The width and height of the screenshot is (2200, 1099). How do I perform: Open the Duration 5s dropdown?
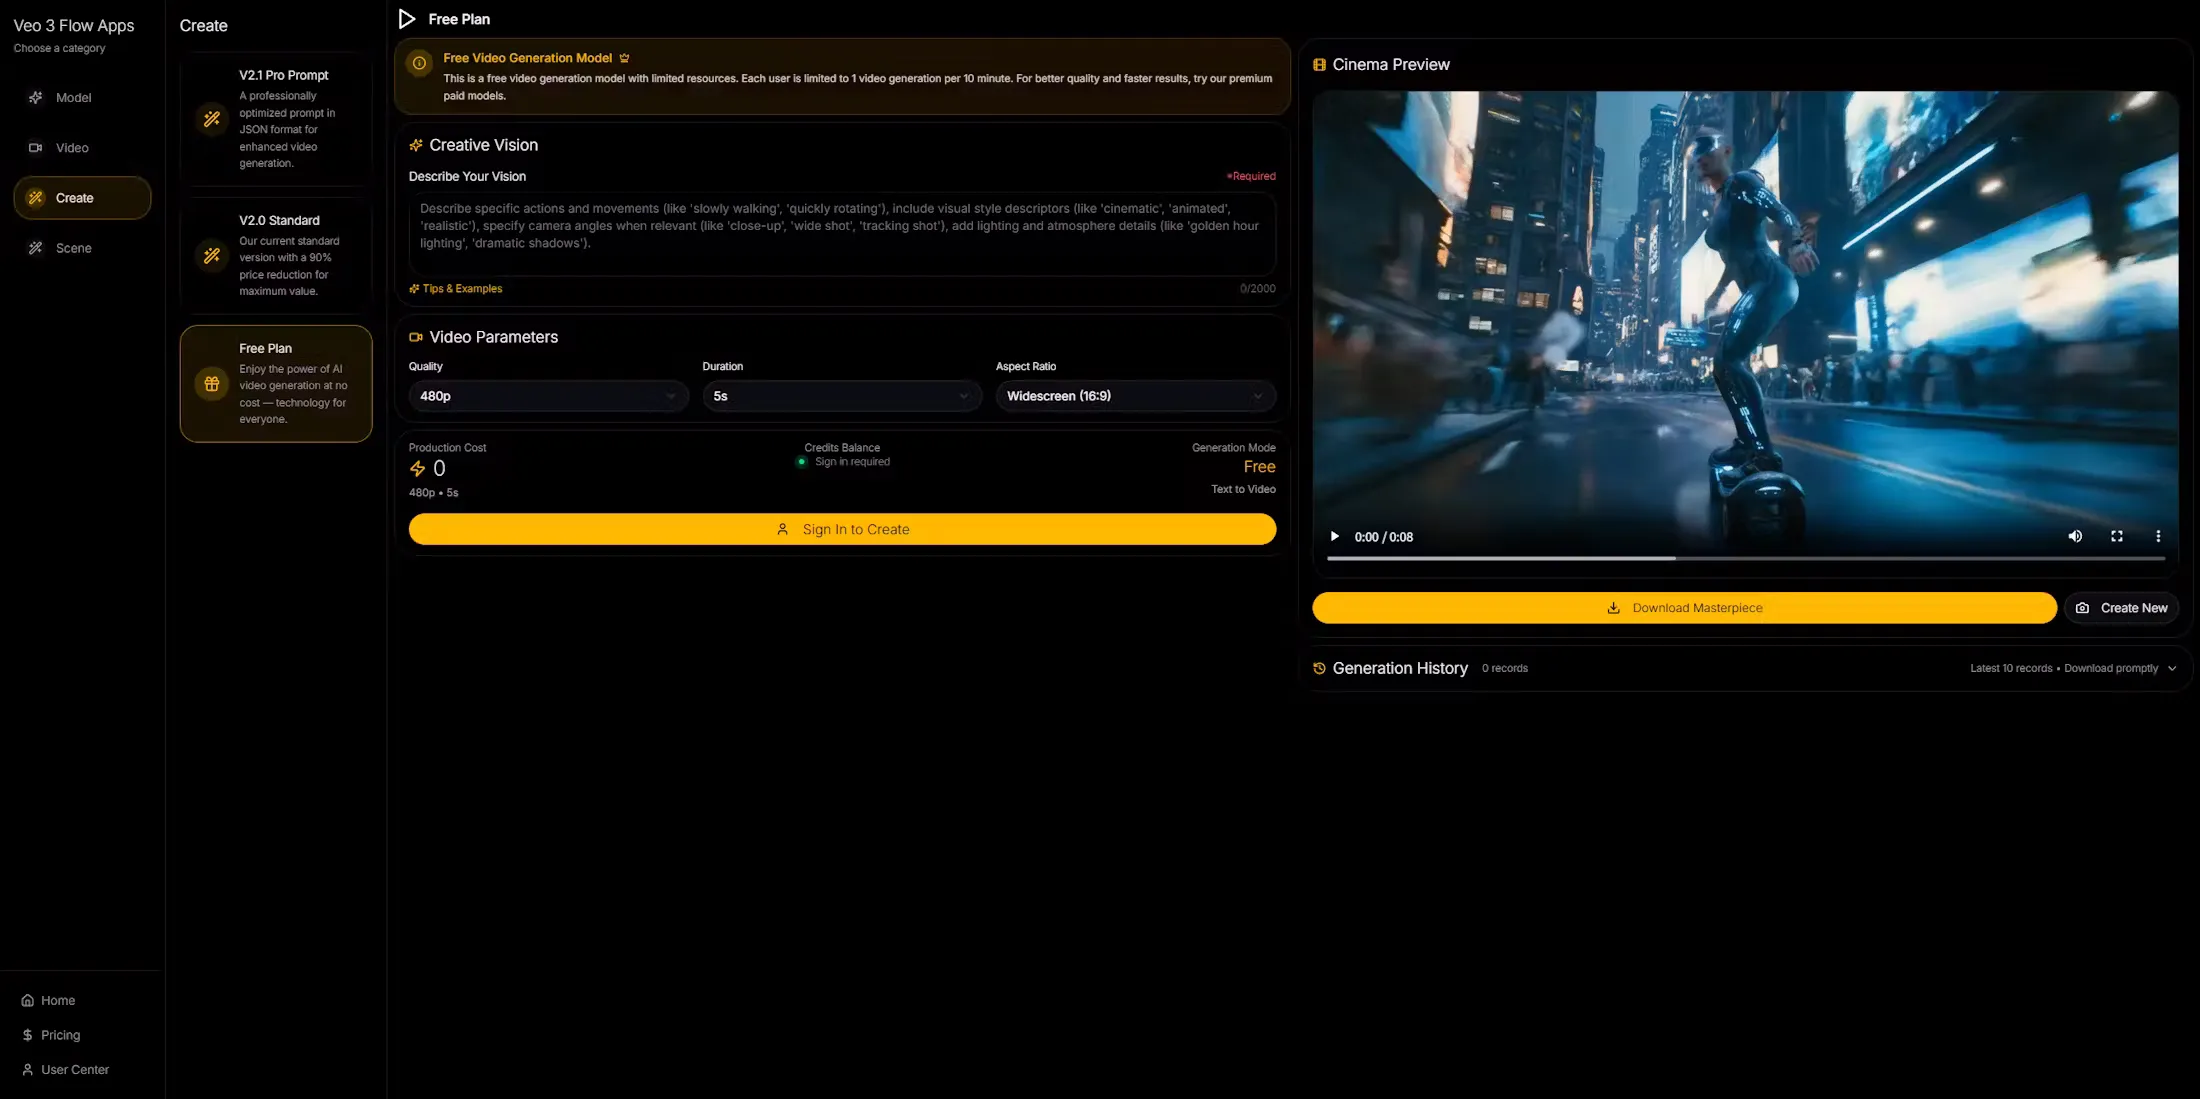pyautogui.click(x=841, y=396)
